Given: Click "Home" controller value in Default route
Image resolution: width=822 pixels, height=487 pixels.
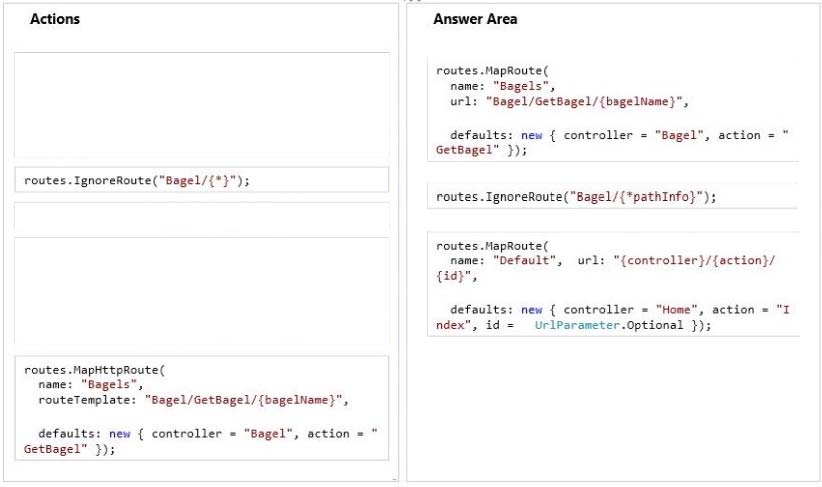Looking at the screenshot, I should 676,310.
